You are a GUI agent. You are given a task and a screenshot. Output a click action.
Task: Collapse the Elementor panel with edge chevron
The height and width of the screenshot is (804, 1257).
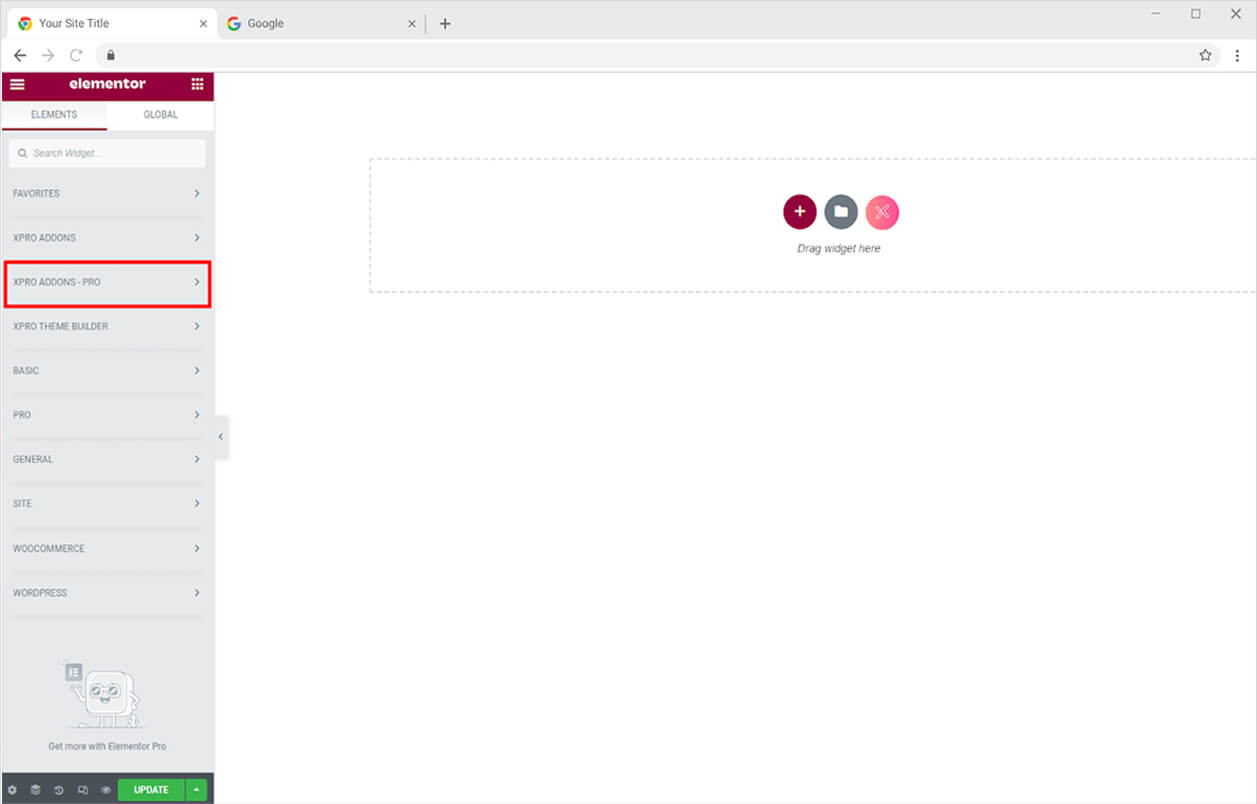tap(221, 436)
